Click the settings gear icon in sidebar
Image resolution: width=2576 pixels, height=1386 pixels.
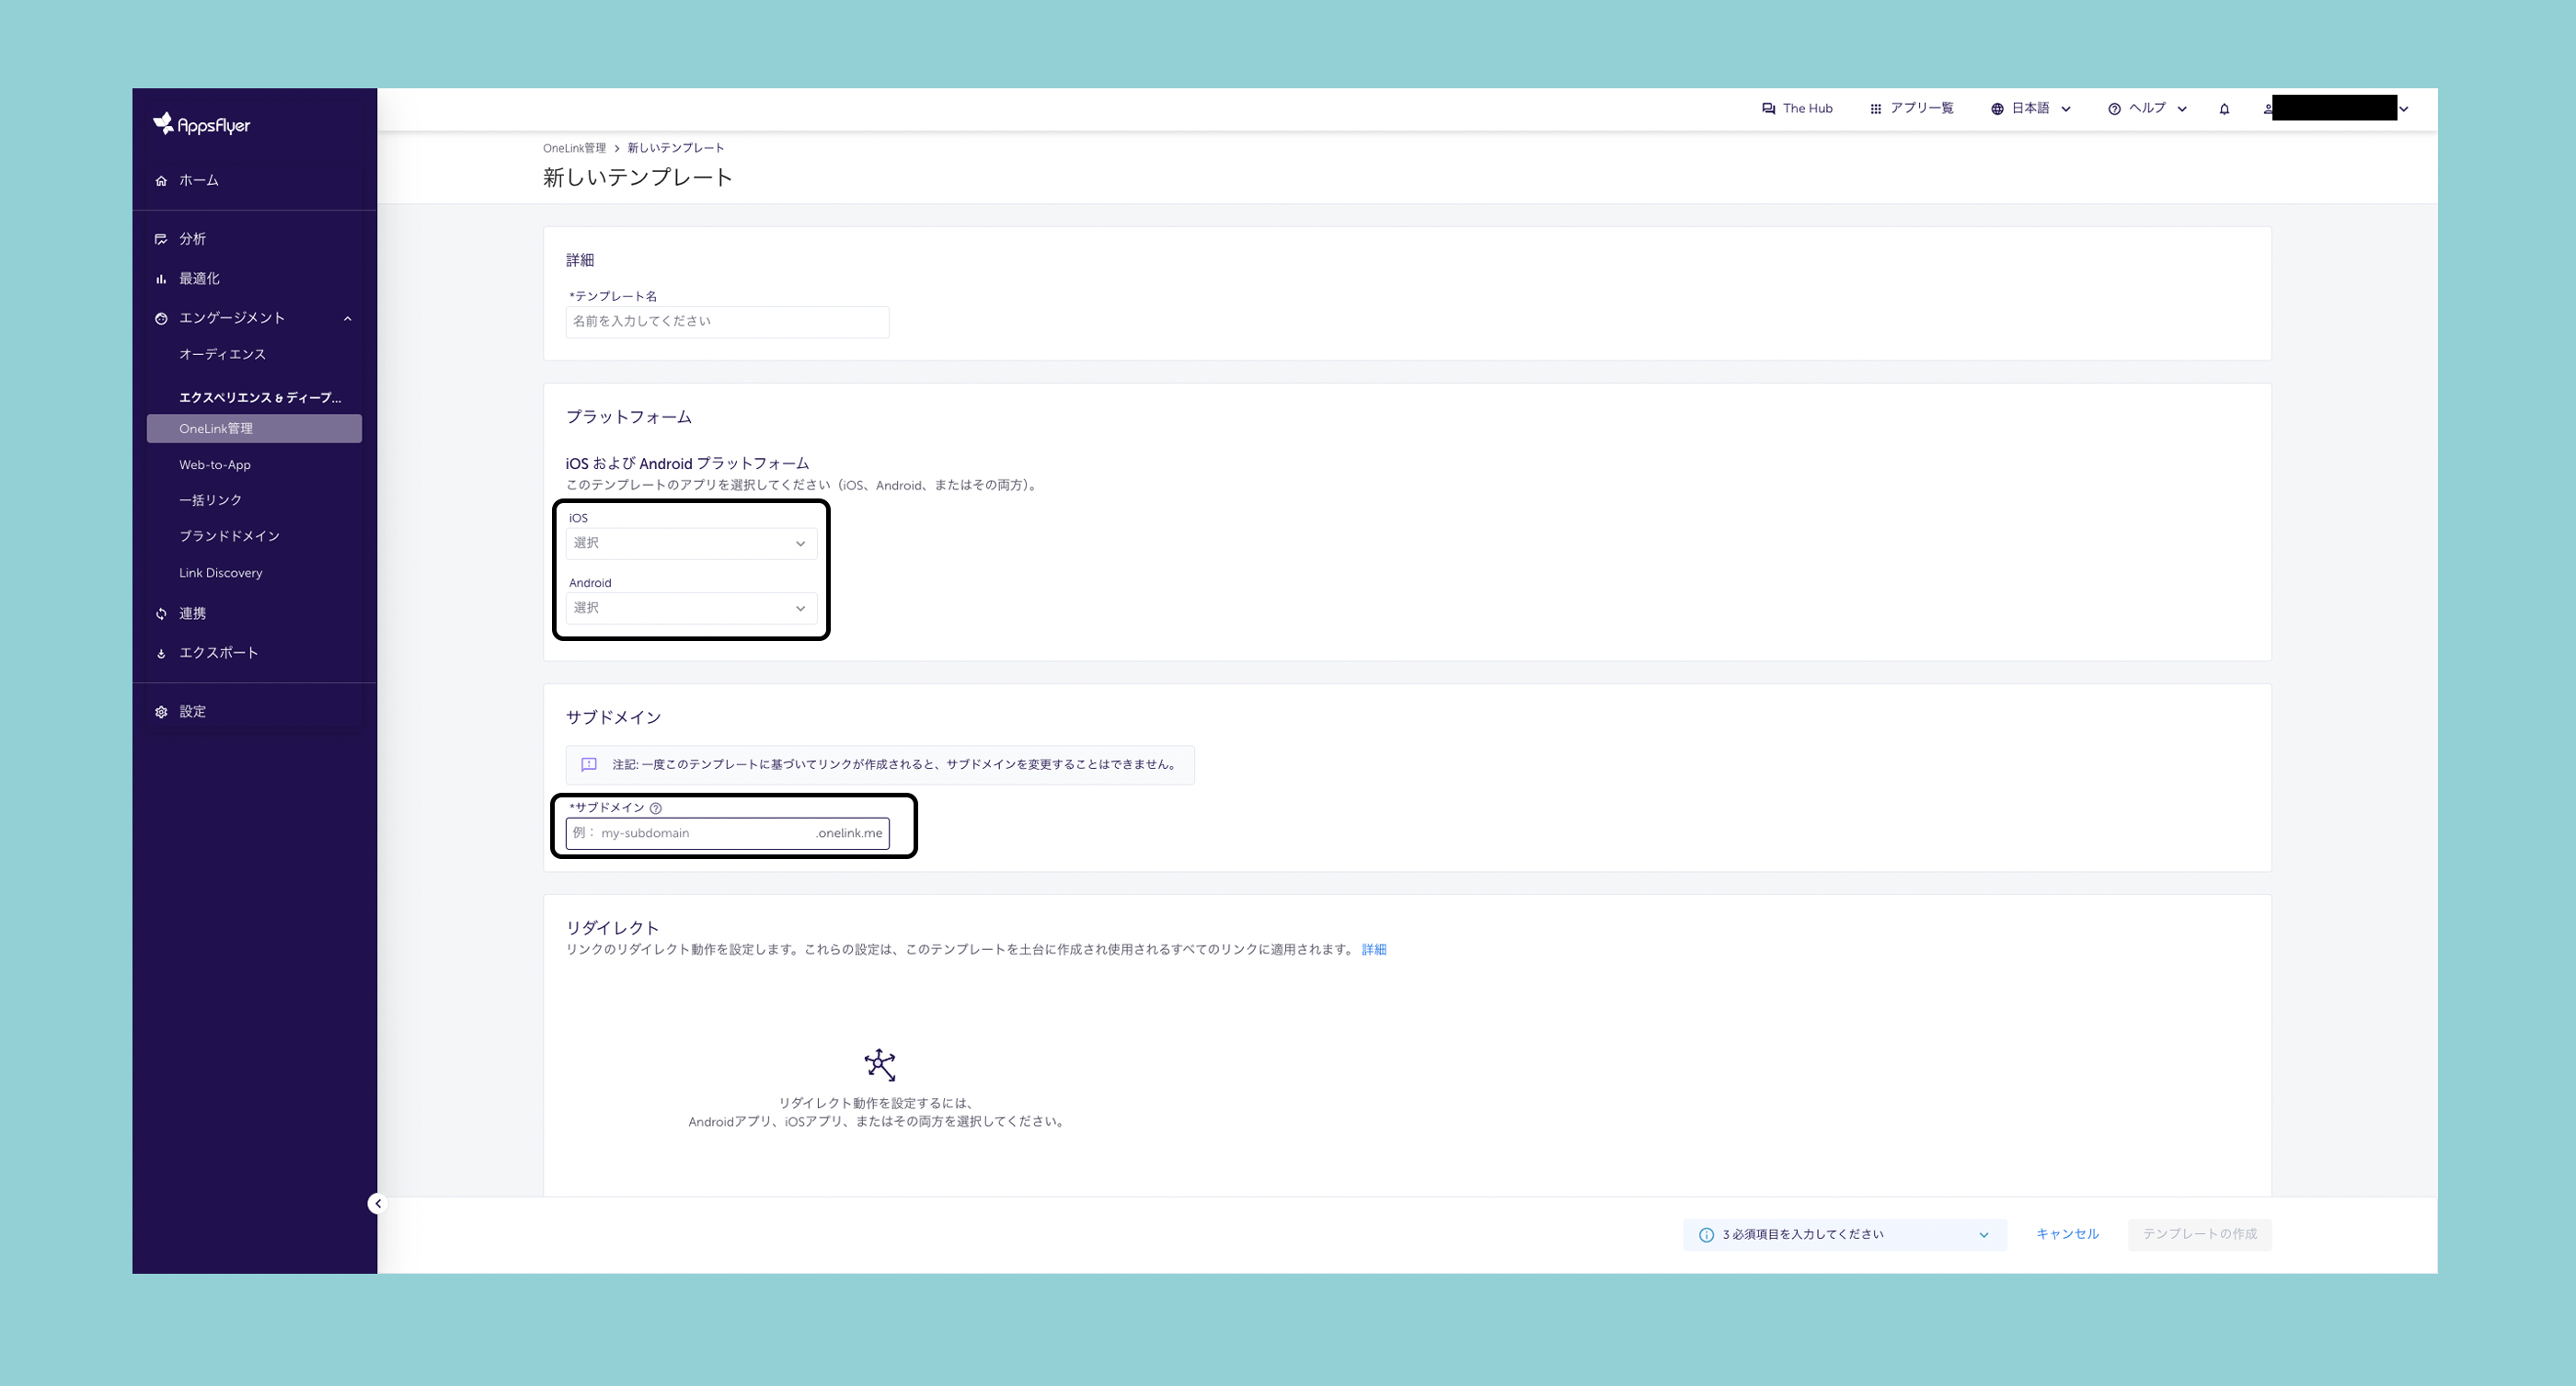click(x=161, y=712)
